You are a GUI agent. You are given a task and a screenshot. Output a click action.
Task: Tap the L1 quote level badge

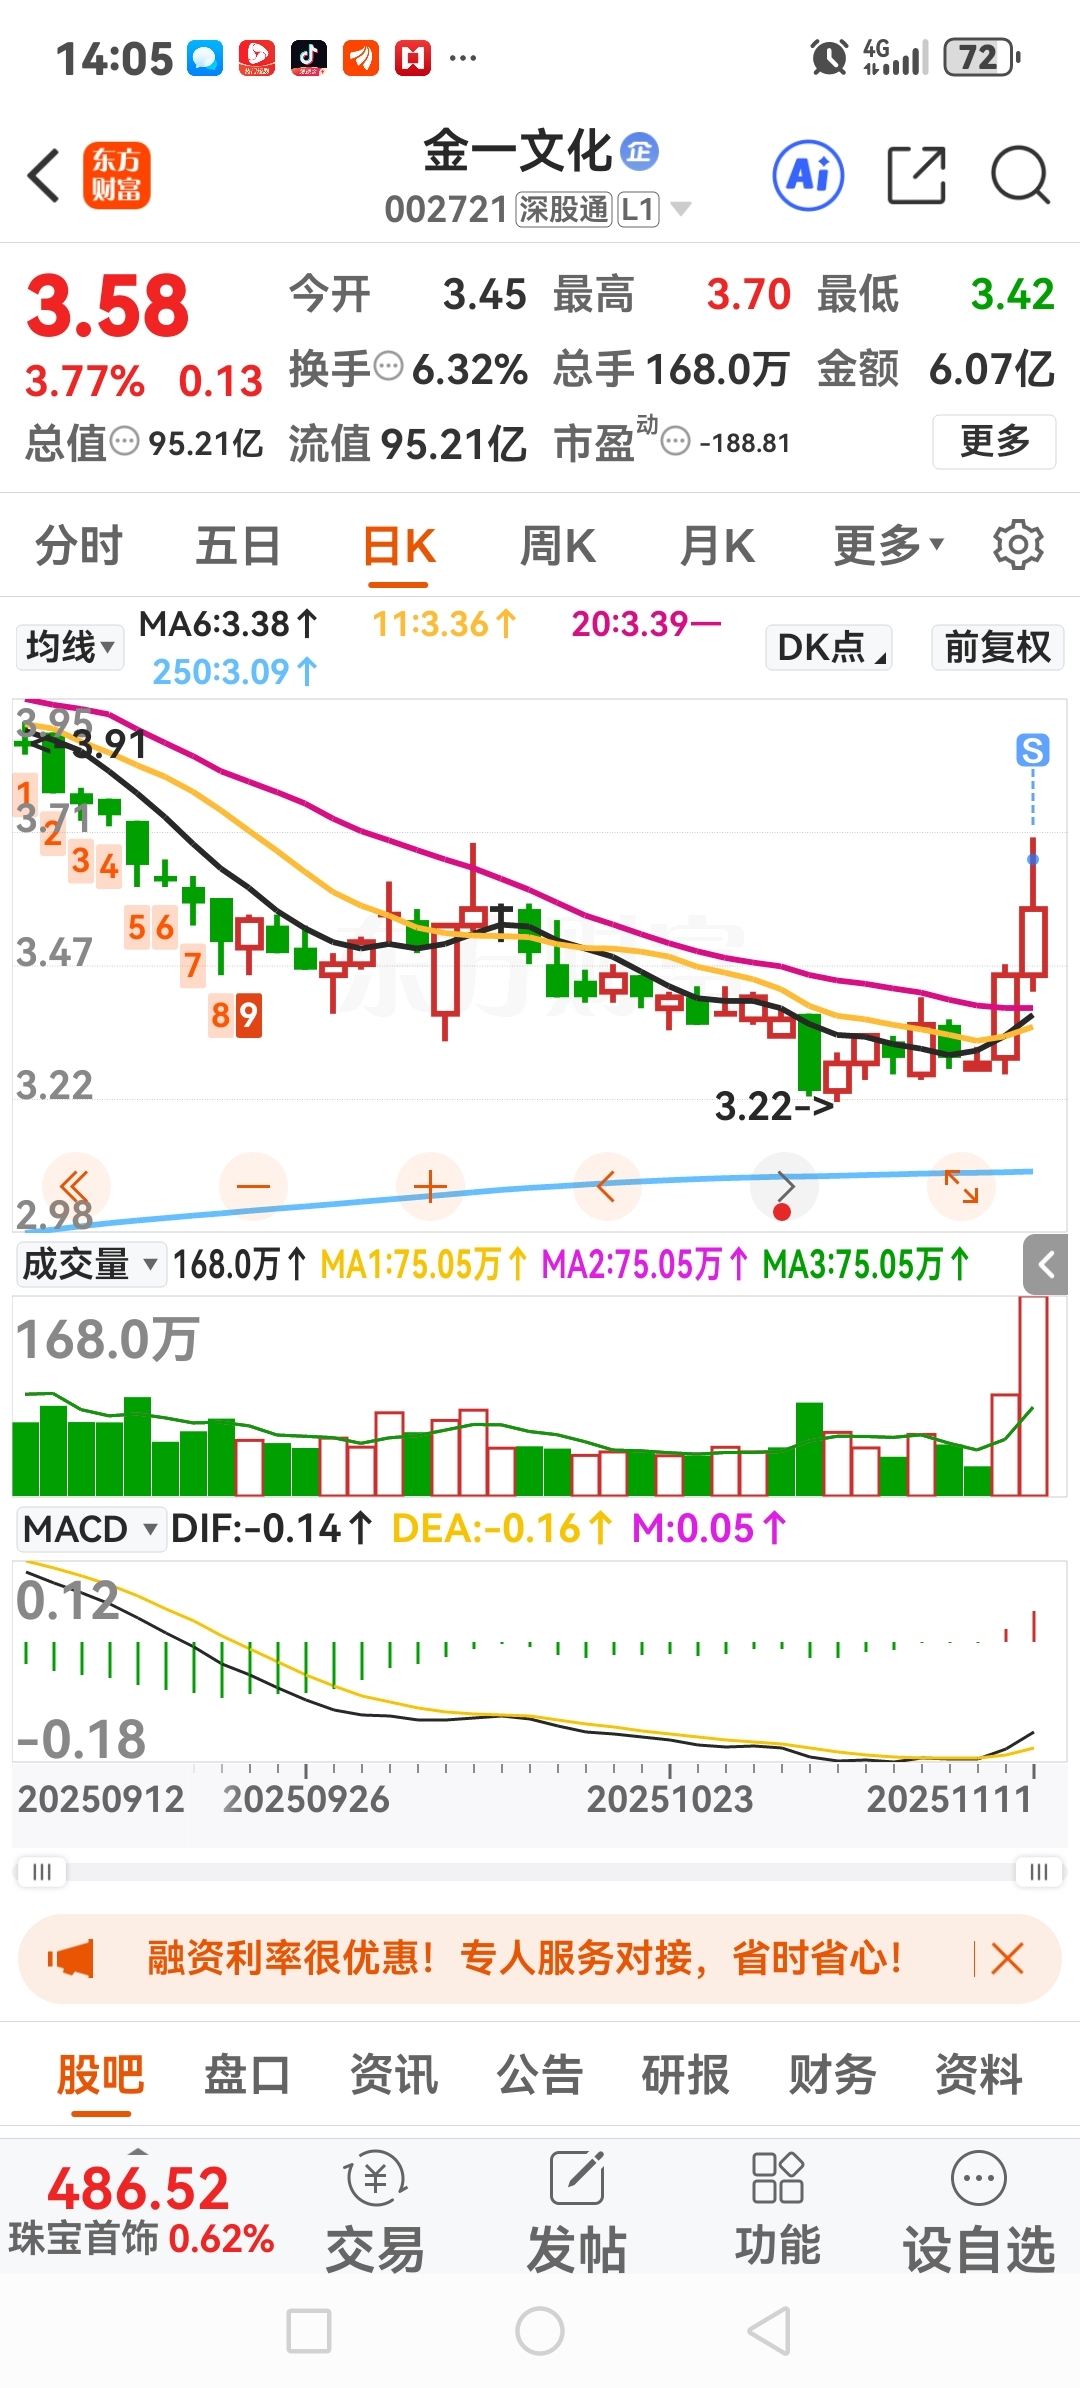(639, 209)
